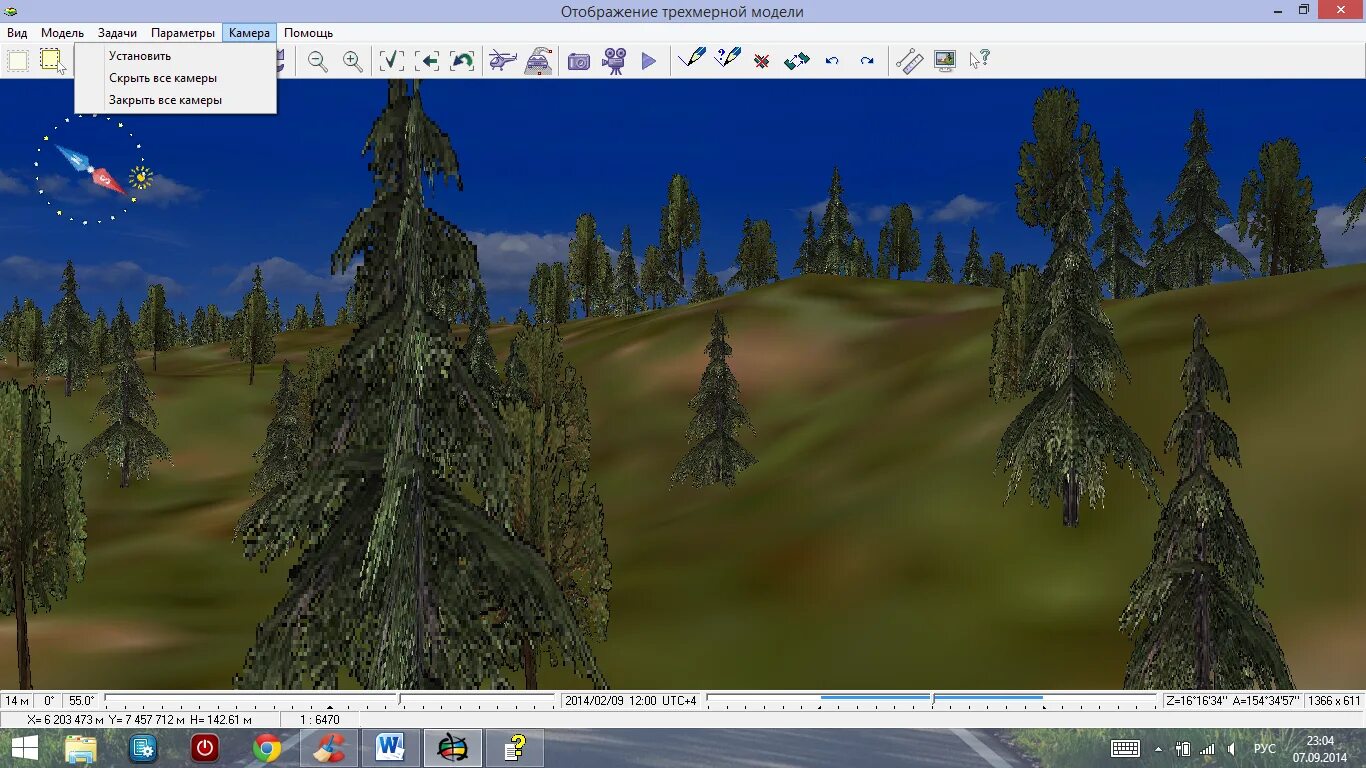Viewport: 1366px width, 768px height.
Task: Select the dashed-rectangle selection tool with cursor
Action: click(52, 61)
